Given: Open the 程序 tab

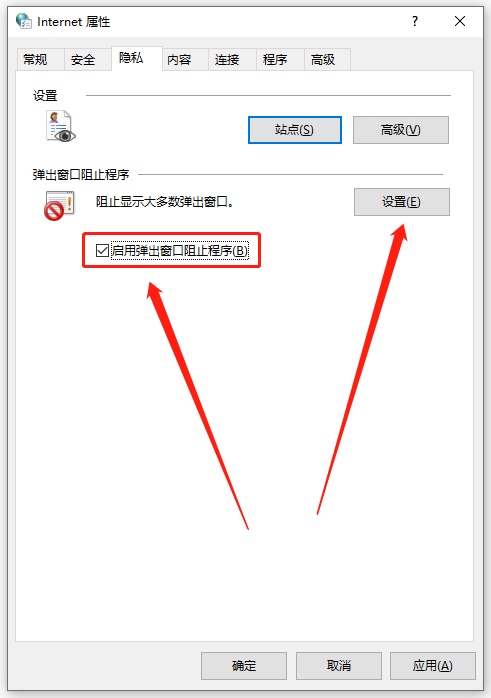Looking at the screenshot, I should (275, 59).
